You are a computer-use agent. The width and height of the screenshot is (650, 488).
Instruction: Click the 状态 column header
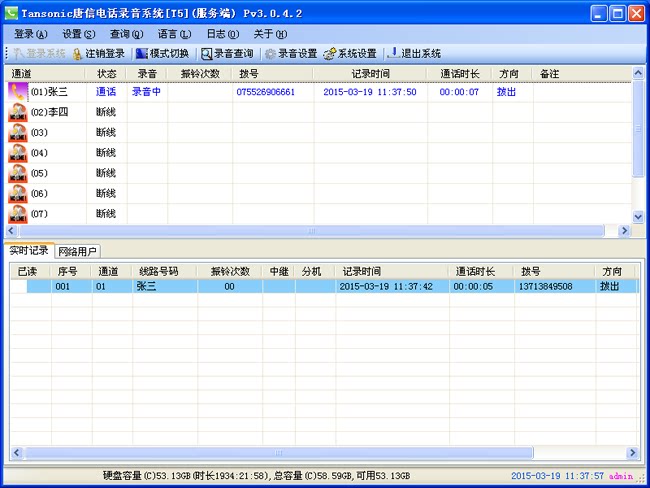106,73
